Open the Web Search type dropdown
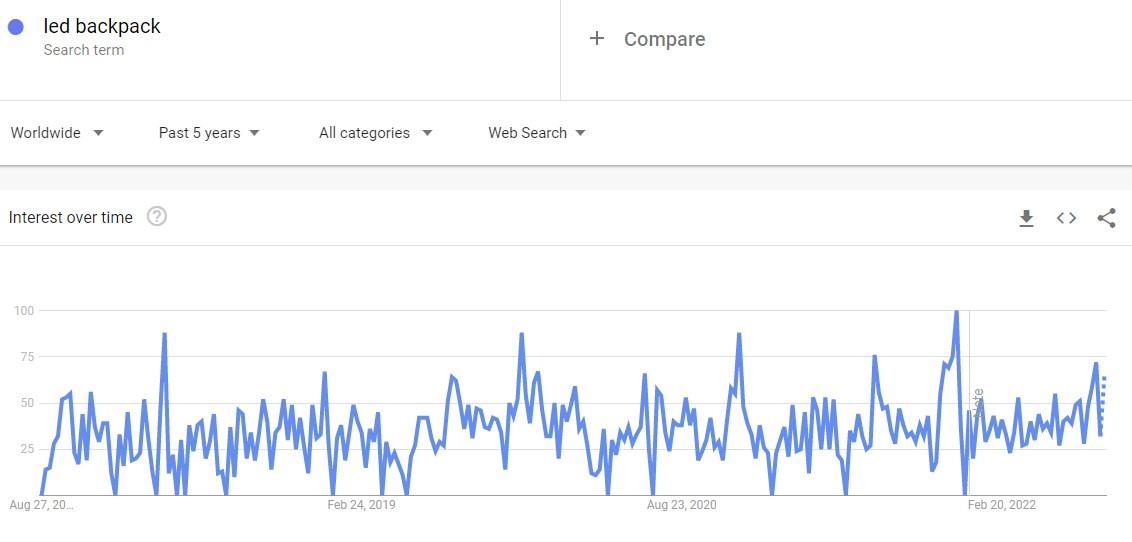 pos(537,133)
